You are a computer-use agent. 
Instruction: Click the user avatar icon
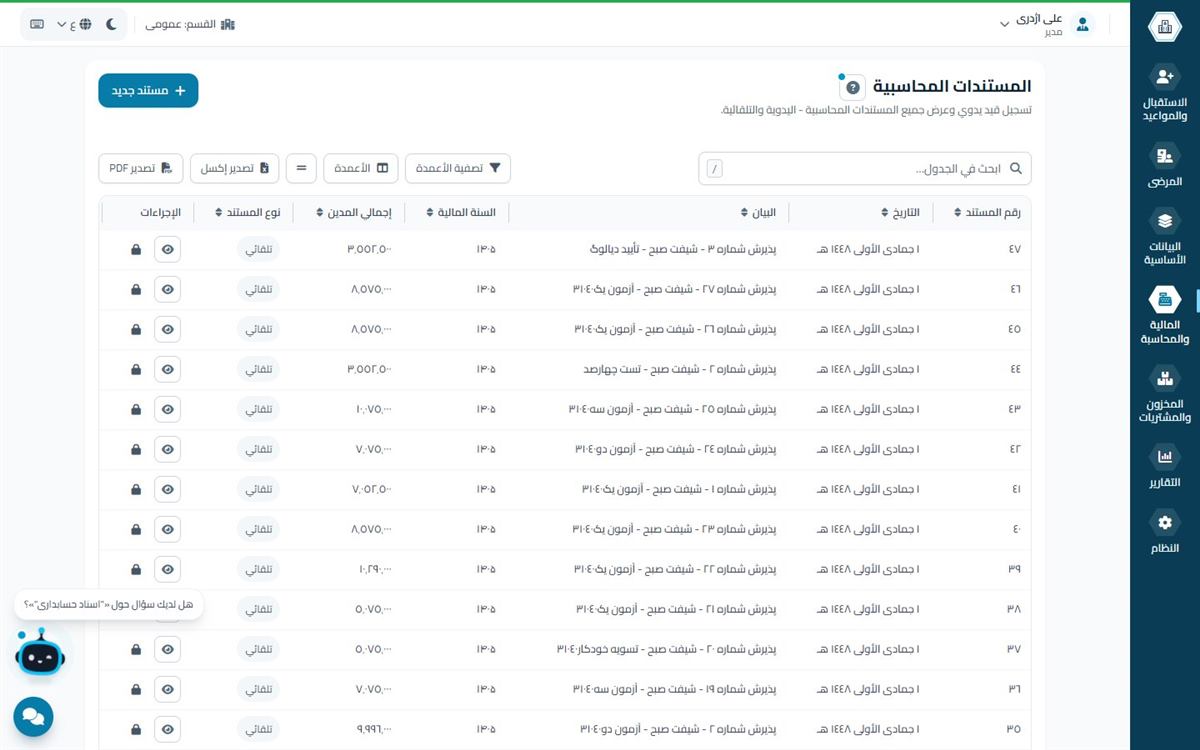(x=1082, y=24)
